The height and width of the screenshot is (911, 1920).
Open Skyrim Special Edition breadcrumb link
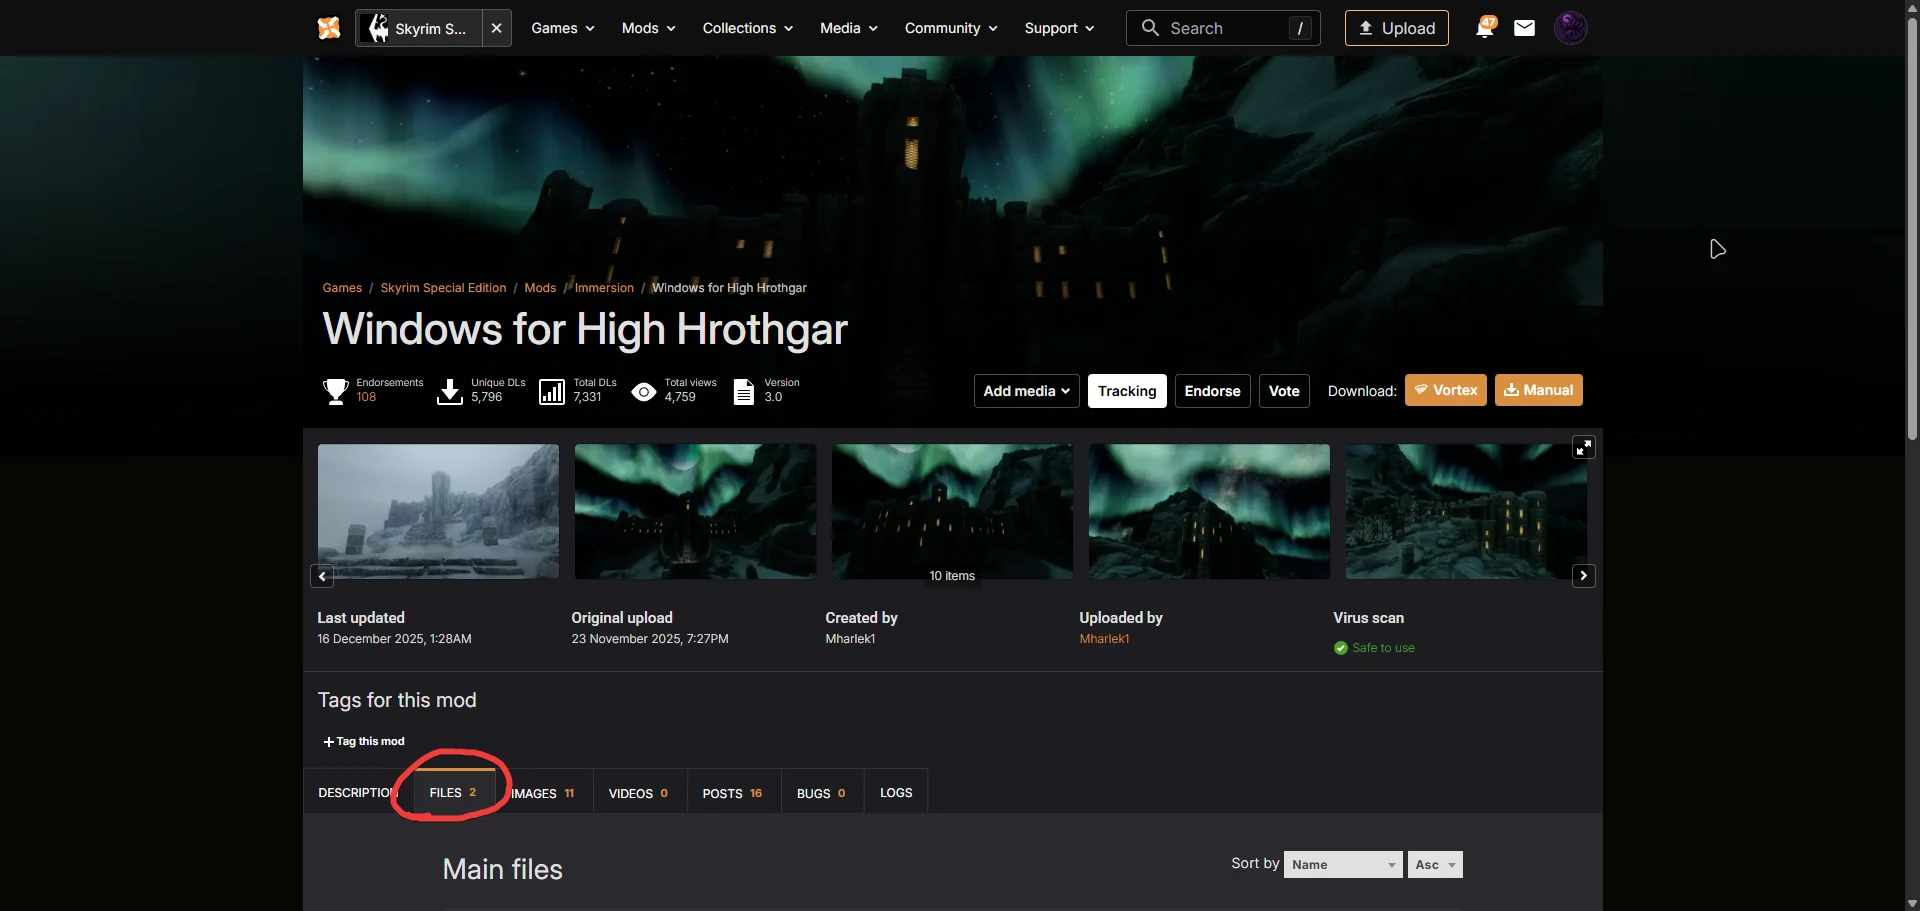tap(443, 288)
